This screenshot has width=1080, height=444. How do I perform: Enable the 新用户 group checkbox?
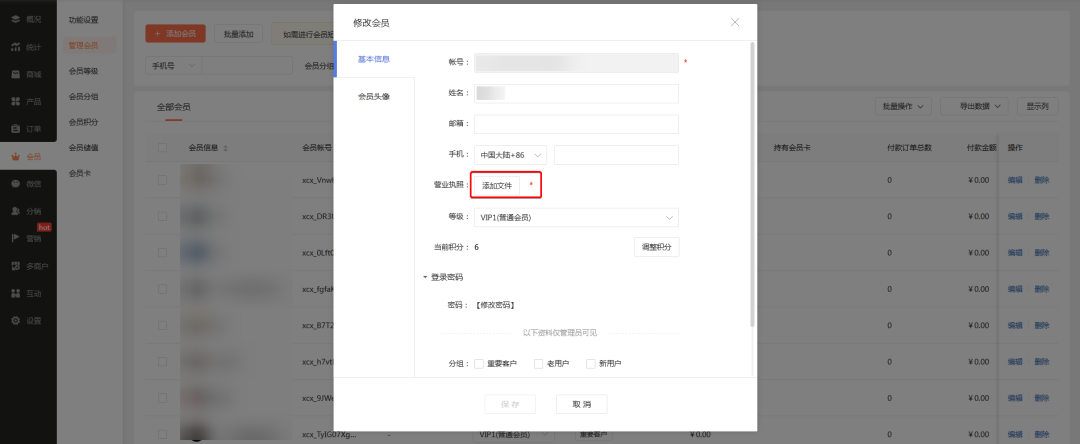click(590, 363)
